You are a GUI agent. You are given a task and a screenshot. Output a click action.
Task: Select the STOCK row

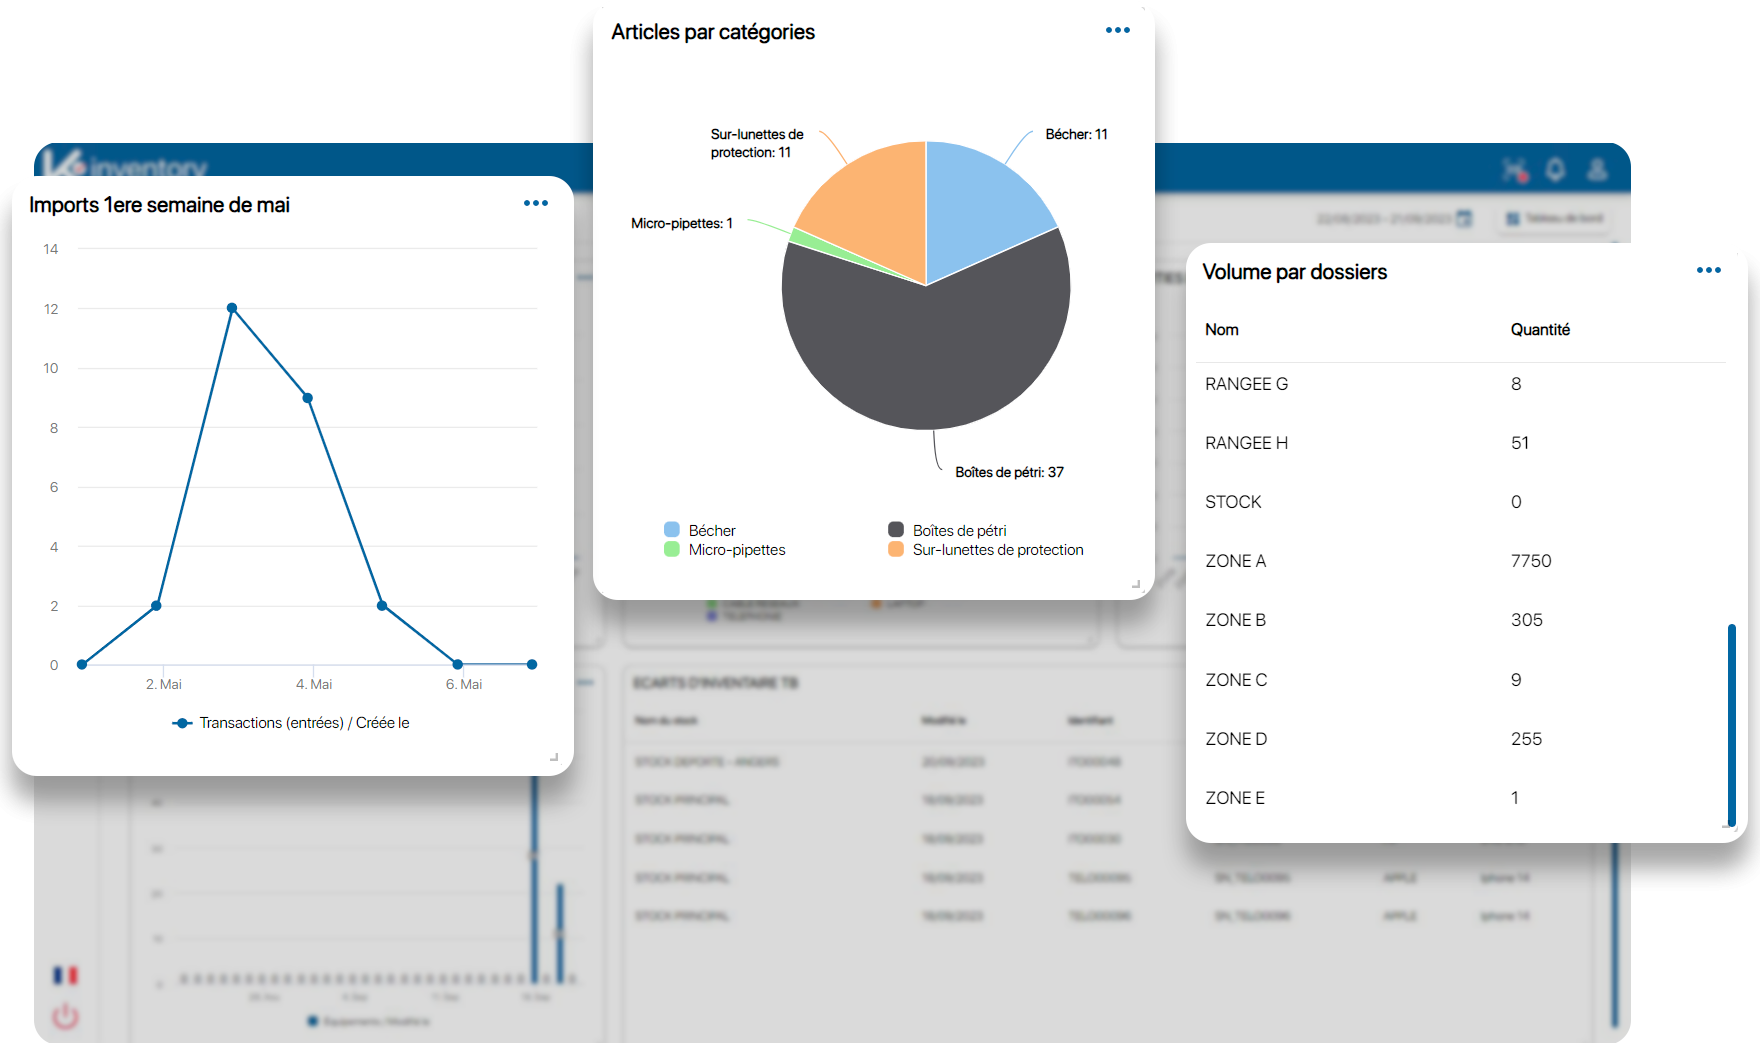click(x=1461, y=502)
